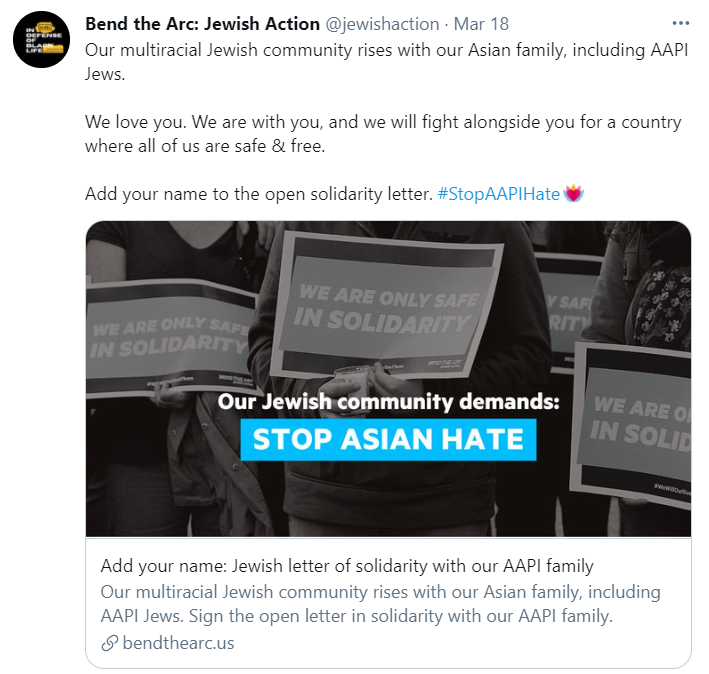Click the tweet's first paragraph about multiracial Jewish community

pyautogui.click(x=387, y=62)
